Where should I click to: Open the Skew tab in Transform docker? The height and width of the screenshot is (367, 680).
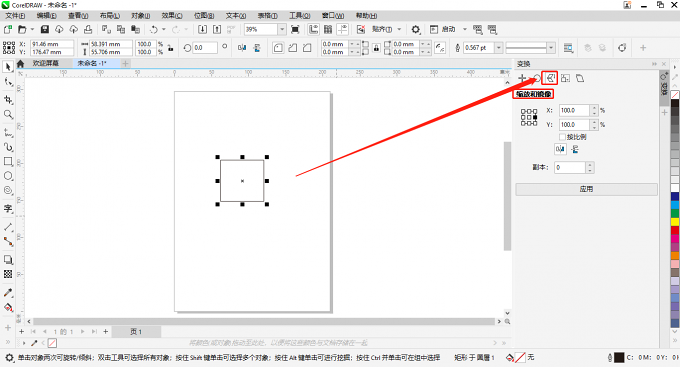coord(580,79)
